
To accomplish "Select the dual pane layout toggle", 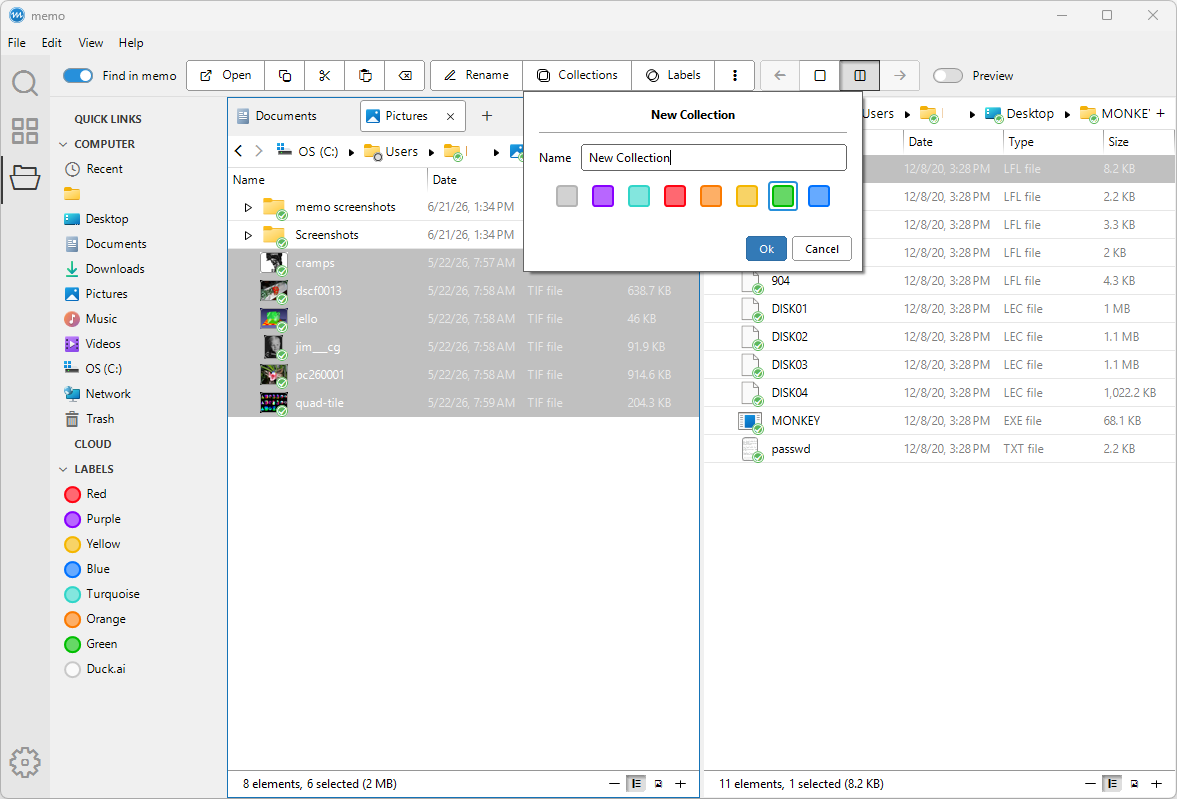I will [x=860, y=75].
